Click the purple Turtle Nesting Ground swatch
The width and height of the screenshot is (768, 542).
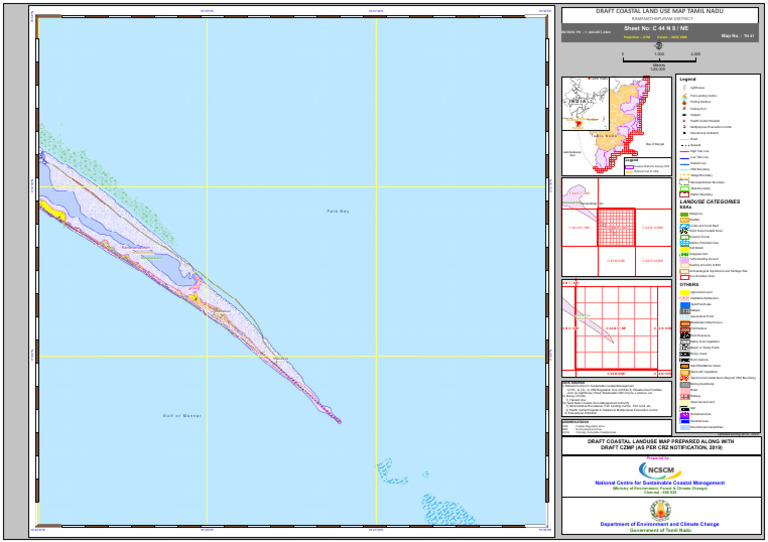[684, 260]
